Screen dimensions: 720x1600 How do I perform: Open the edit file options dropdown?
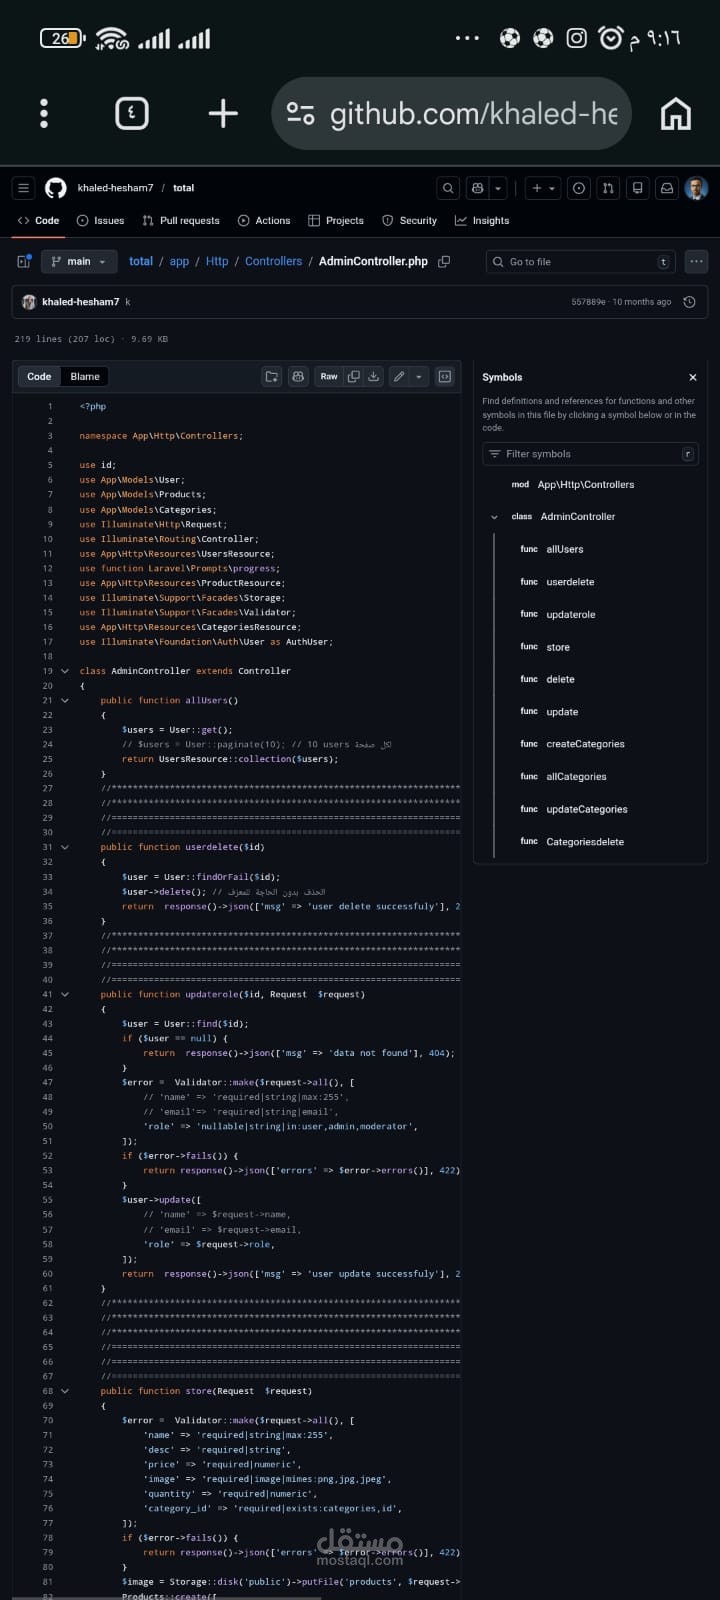click(x=419, y=376)
